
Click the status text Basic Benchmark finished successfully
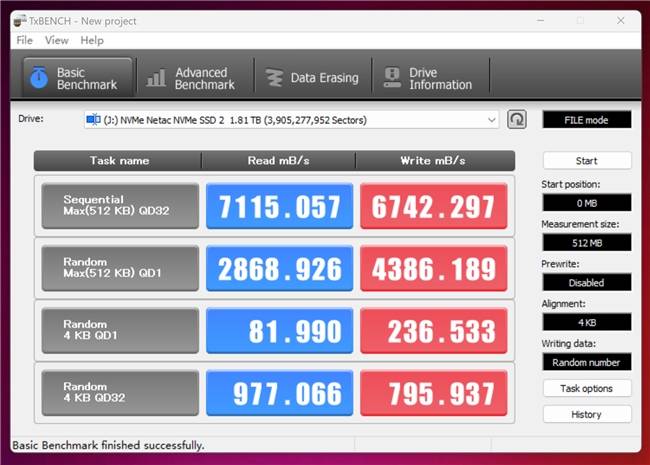pyautogui.click(x=108, y=446)
